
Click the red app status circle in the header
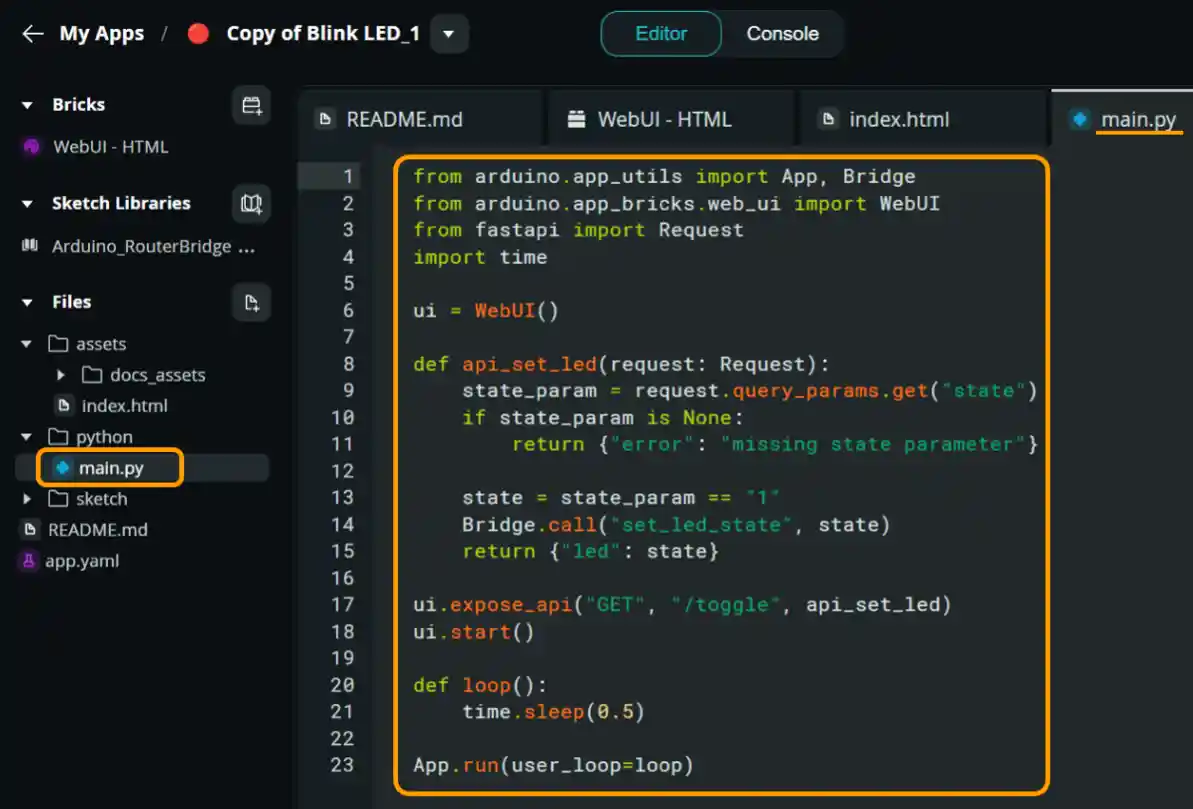point(196,33)
